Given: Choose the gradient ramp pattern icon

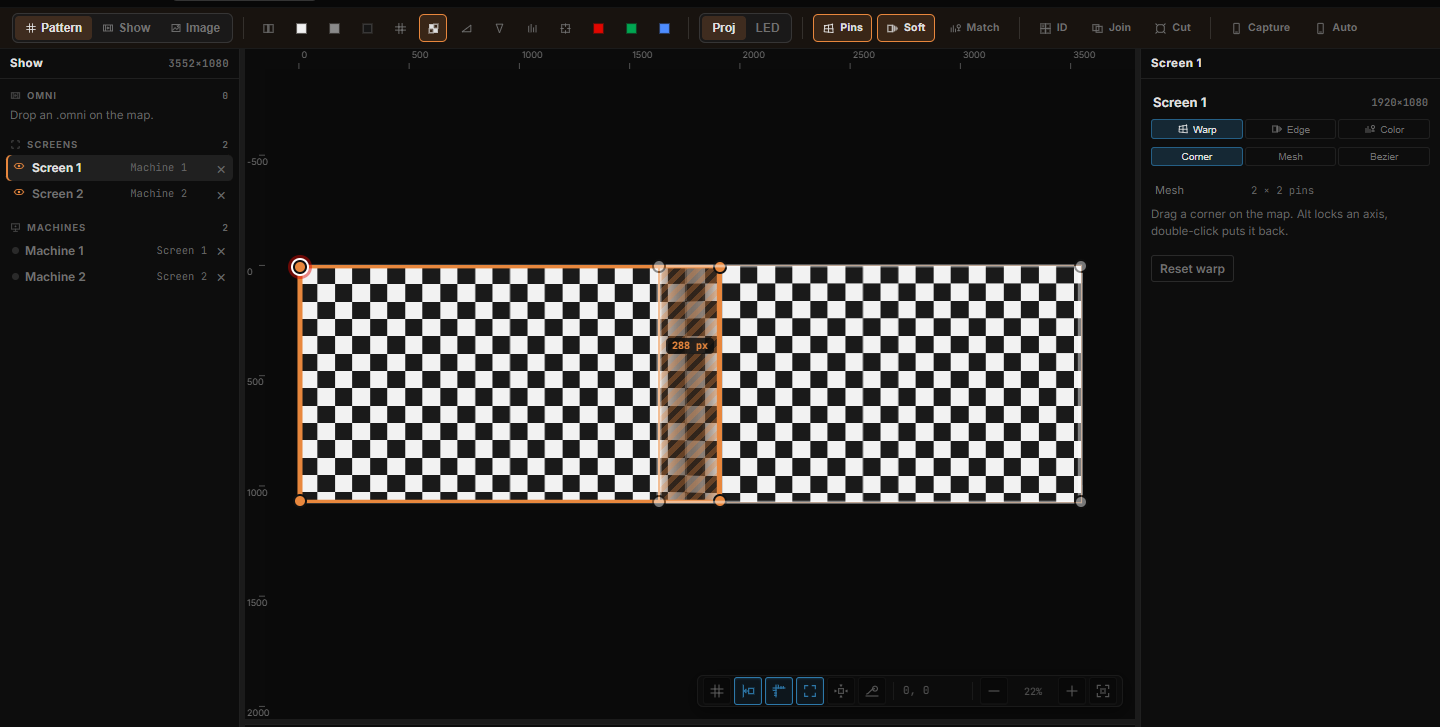Looking at the screenshot, I should (x=466, y=28).
